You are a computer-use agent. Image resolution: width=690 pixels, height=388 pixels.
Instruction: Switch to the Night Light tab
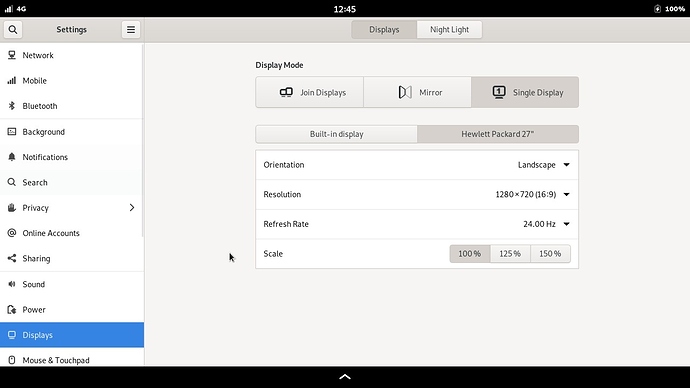(449, 29)
